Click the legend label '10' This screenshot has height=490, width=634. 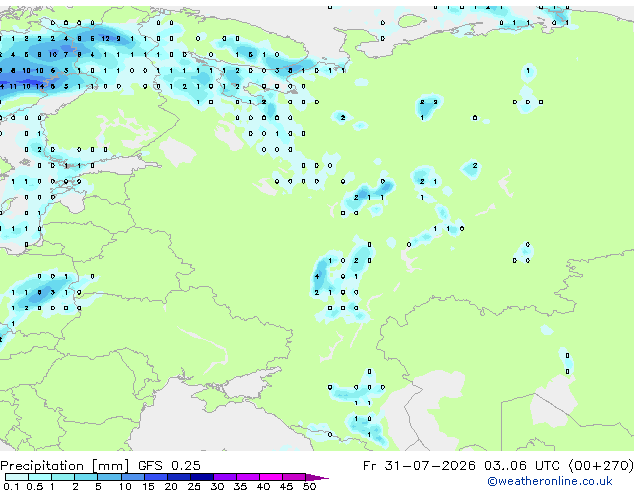click(125, 486)
